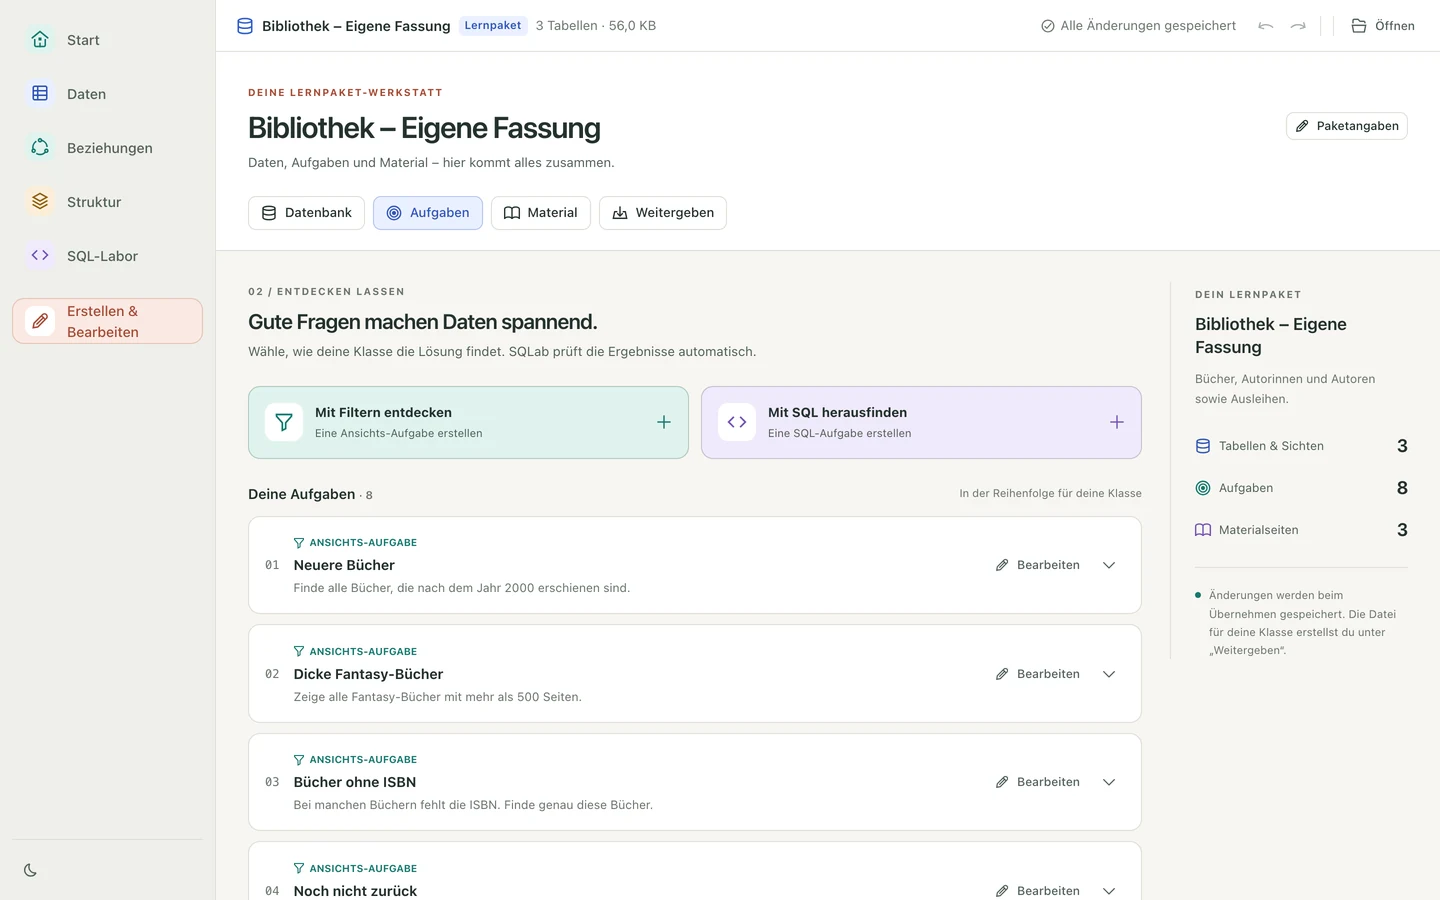Click the code icon on Mit SQL herausfinden card
1440x900 pixels.
tap(737, 422)
